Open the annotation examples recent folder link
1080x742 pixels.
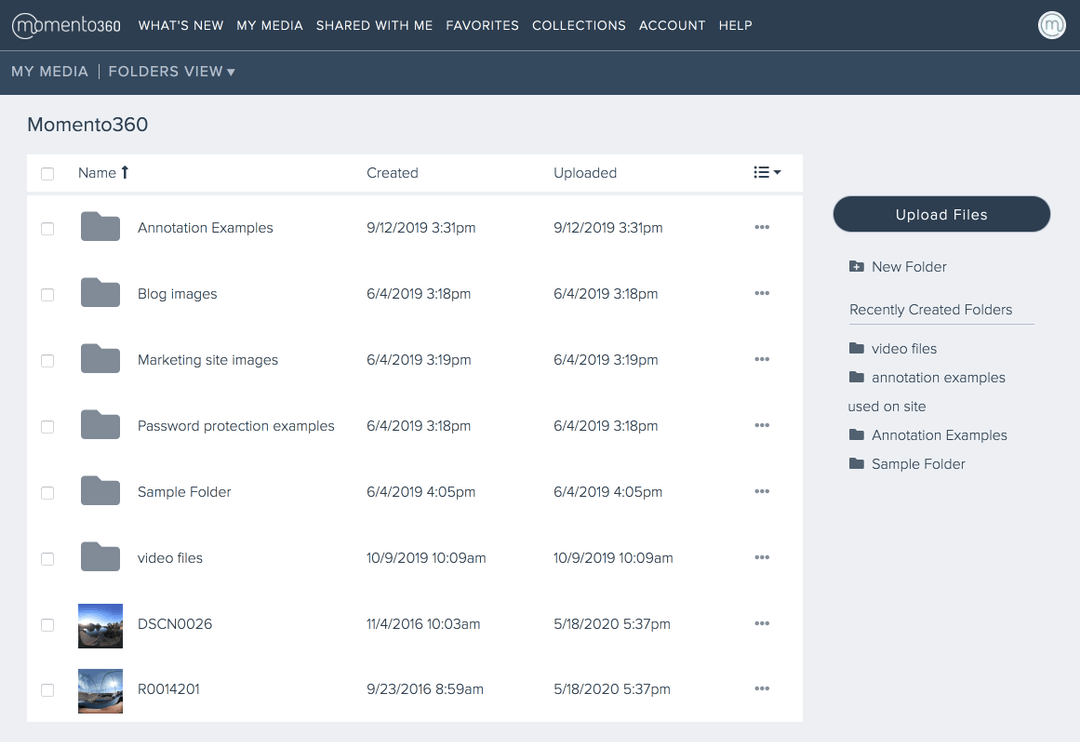pos(937,377)
